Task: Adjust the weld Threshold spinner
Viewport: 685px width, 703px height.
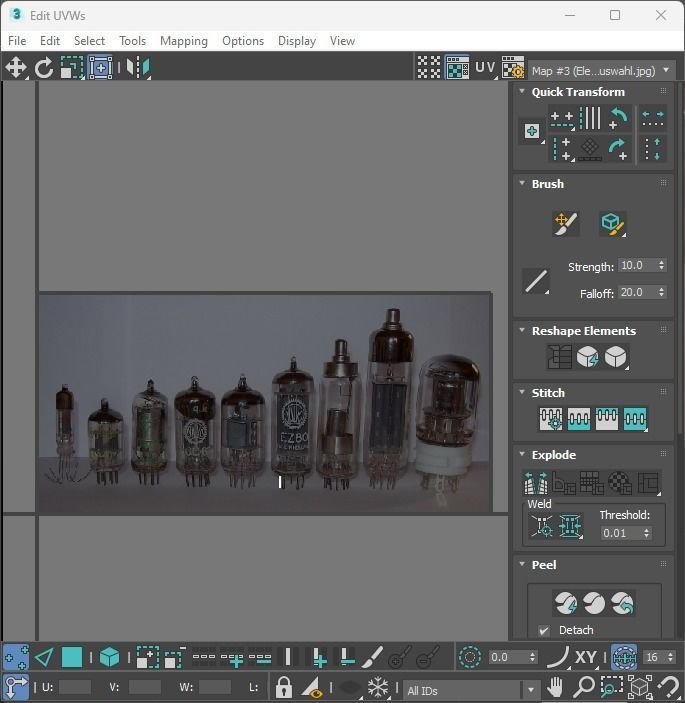Action: point(646,533)
